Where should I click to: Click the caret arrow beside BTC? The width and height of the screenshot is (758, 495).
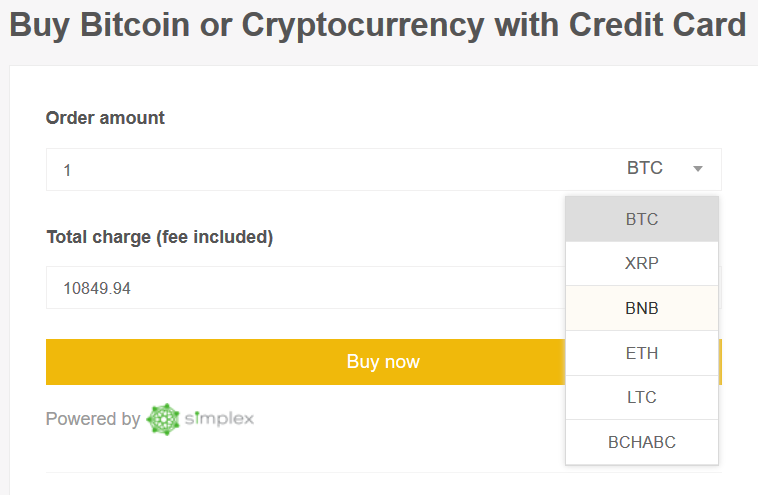pos(698,169)
